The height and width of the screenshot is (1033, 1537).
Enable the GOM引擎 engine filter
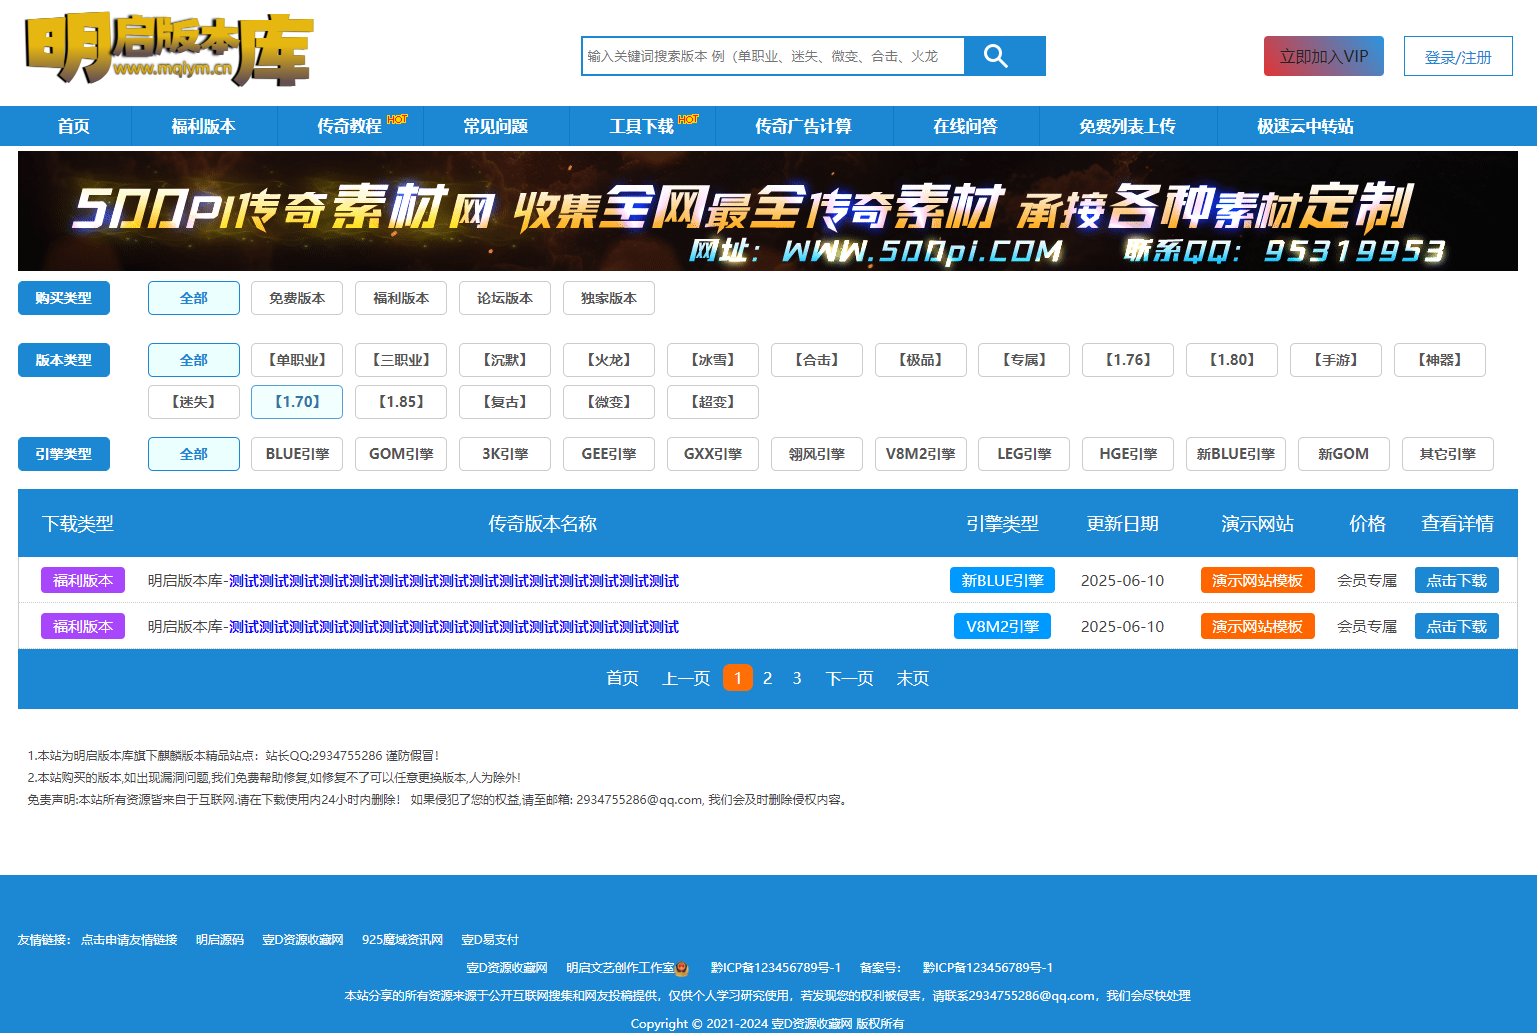[x=400, y=453]
